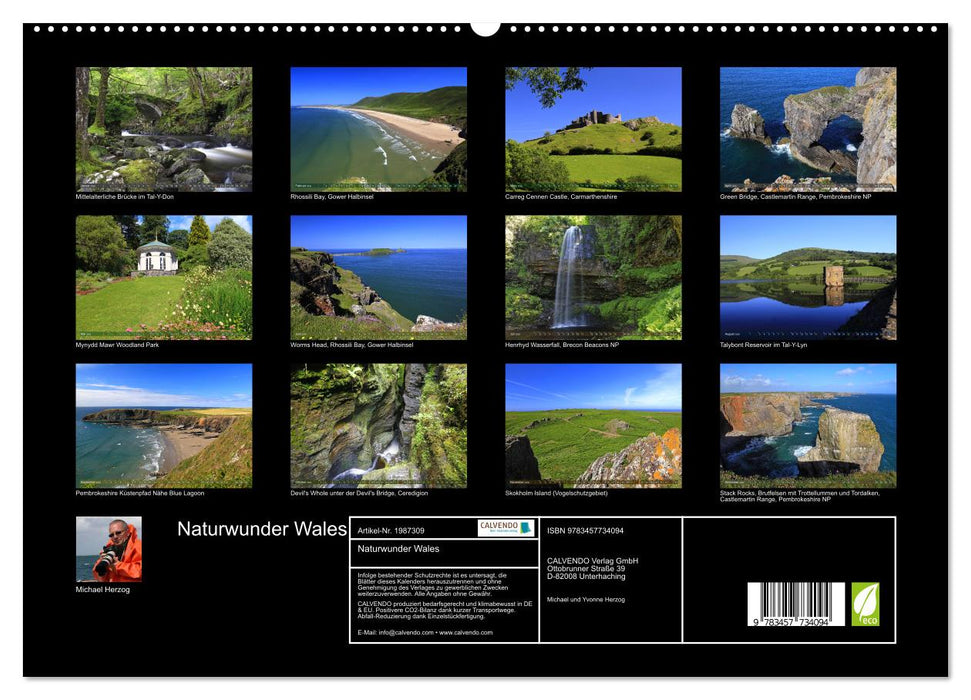This screenshot has width=971, height=700.
Task: Click the blue CALVENDO square emblem
Action: click(525, 529)
